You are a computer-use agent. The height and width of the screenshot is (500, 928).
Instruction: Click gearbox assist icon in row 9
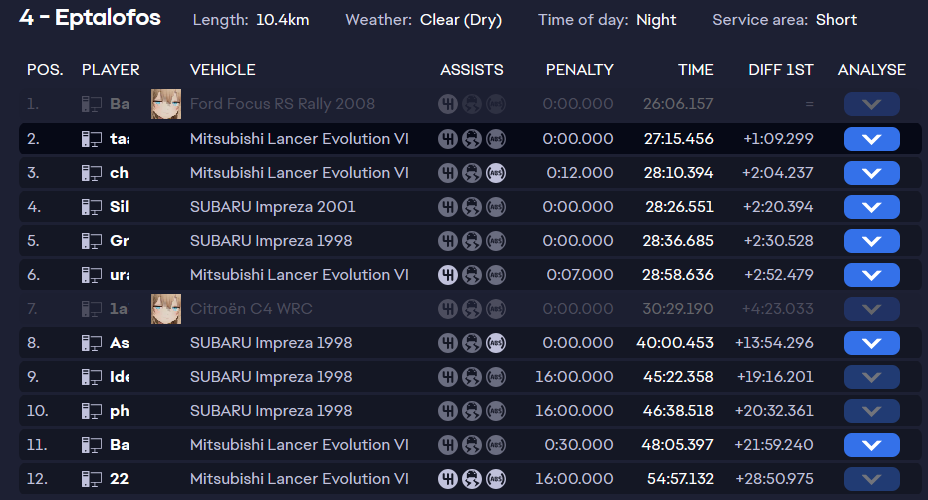click(448, 377)
